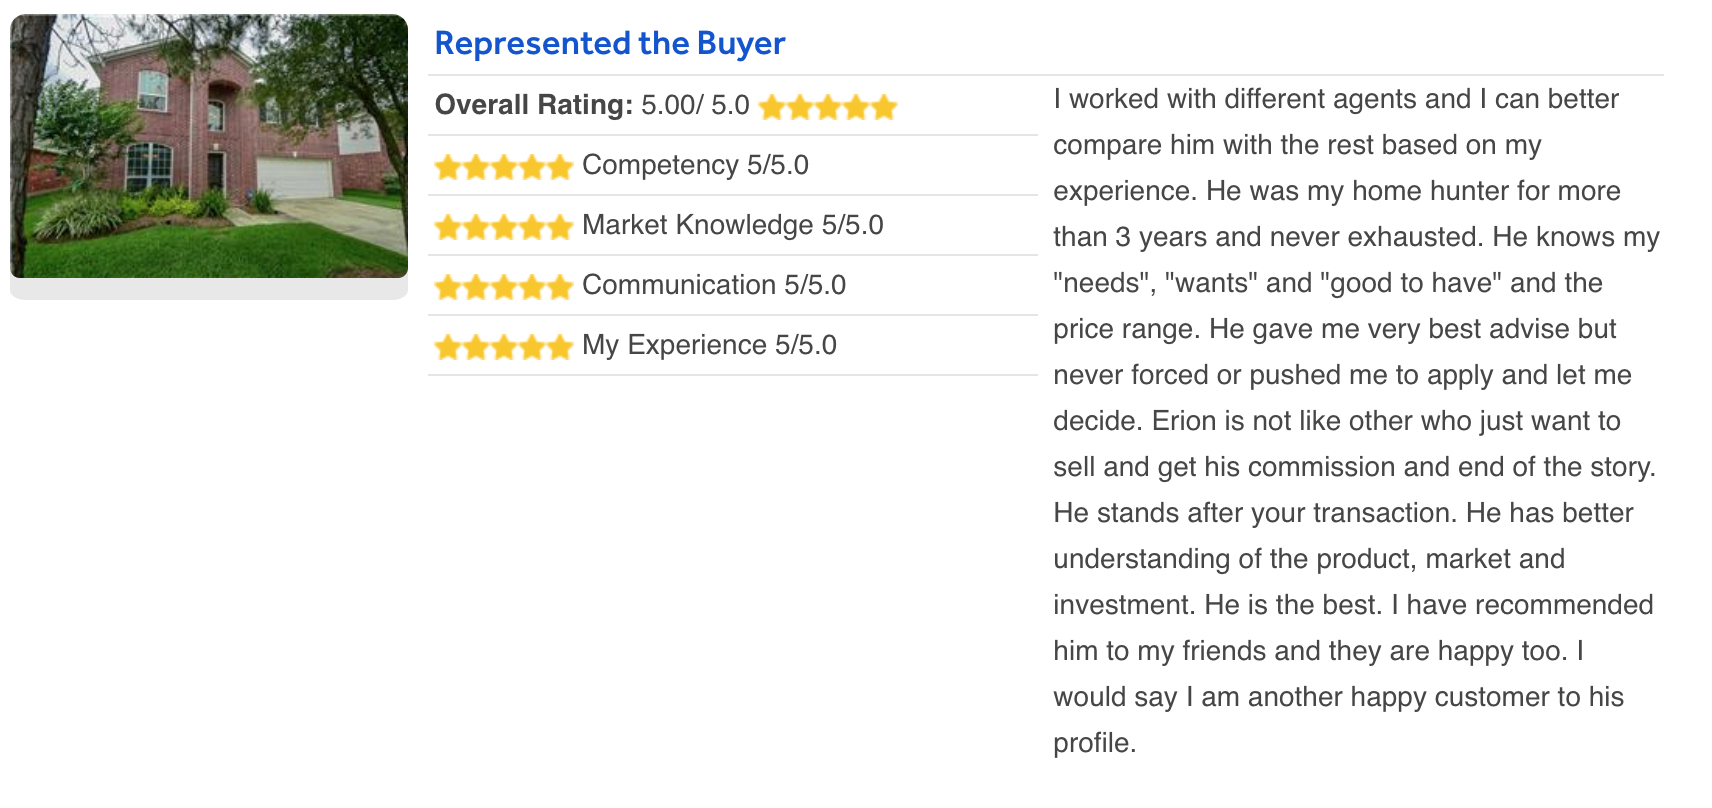1712x808 pixels.
Task: Select the Market Knowledge star icons
Action: coord(504,227)
